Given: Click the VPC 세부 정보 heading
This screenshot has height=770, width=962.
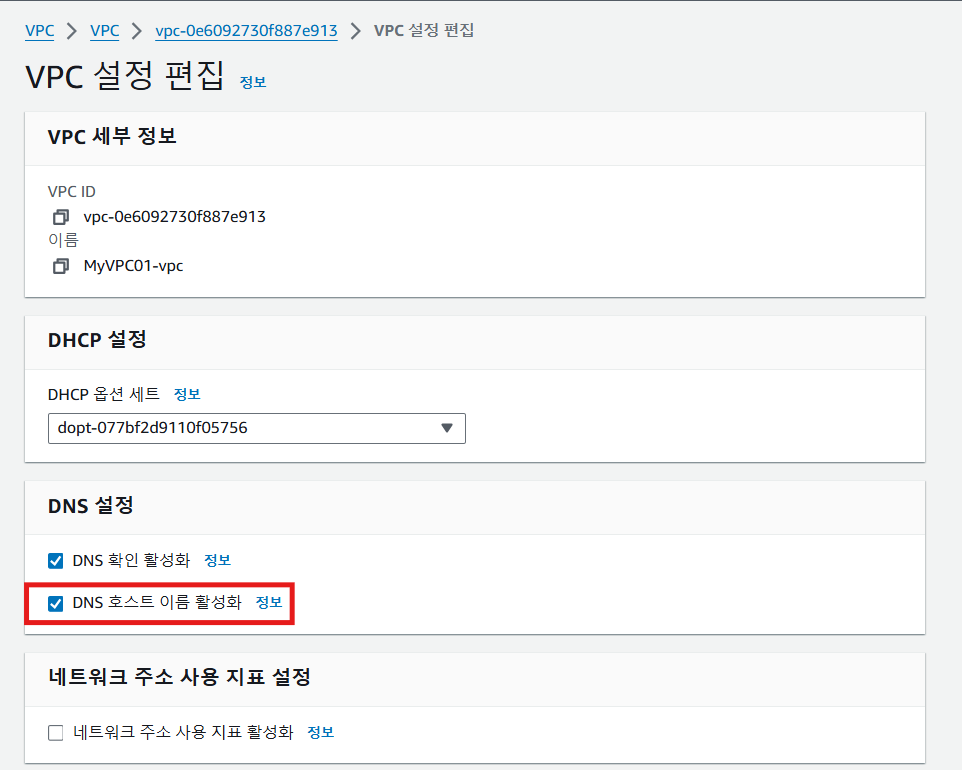Looking at the screenshot, I should [112, 136].
